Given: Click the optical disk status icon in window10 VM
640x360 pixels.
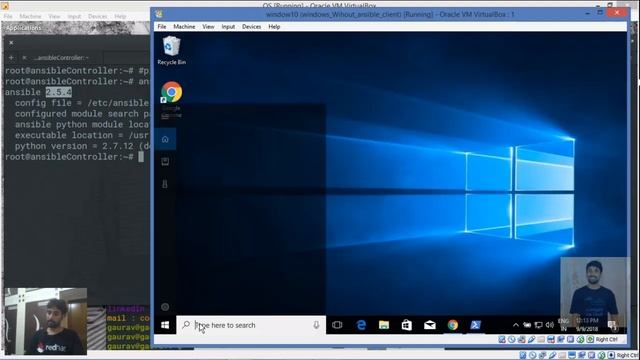Looking at the screenshot, I should (512, 339).
